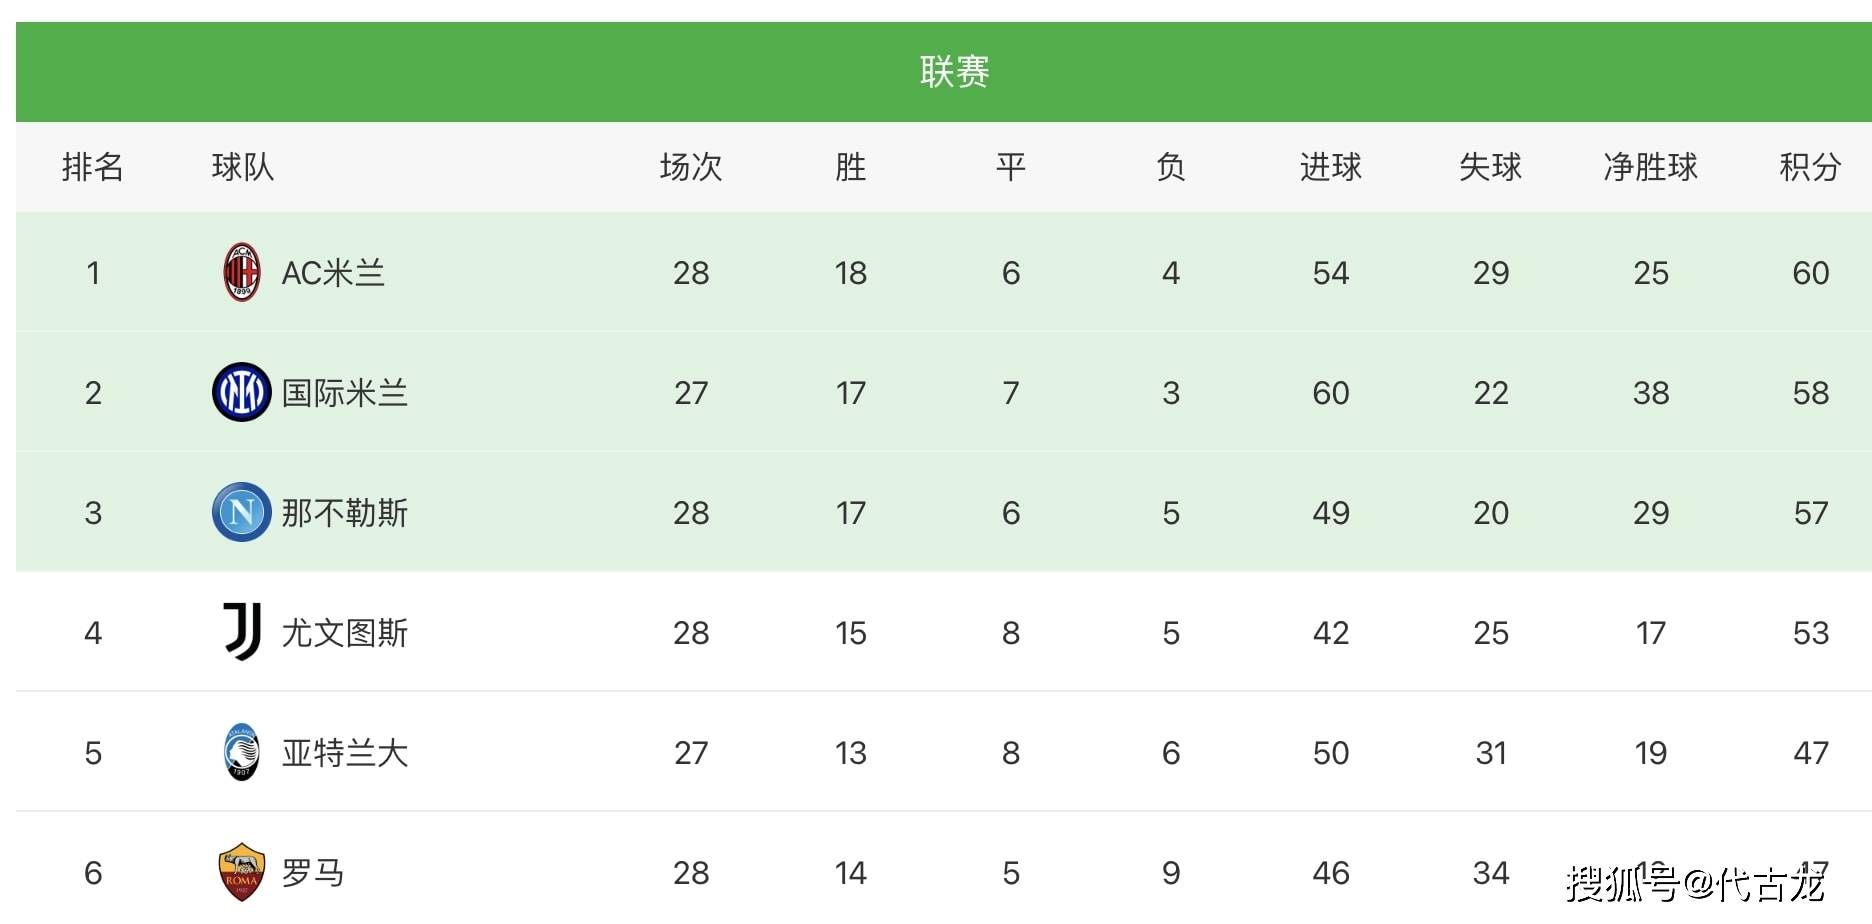This screenshot has height=924, width=1872.
Task: Open the AC米兰 team name link
Action: [333, 273]
